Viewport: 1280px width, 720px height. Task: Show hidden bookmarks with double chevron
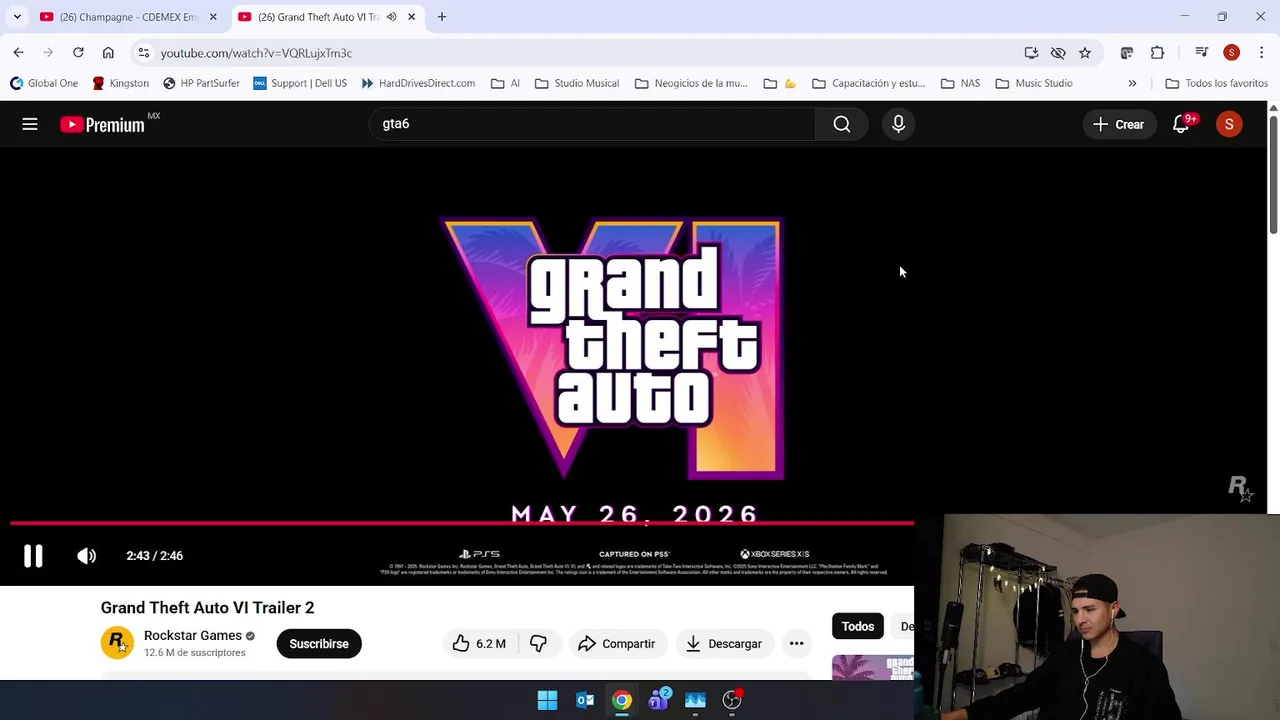(1132, 83)
